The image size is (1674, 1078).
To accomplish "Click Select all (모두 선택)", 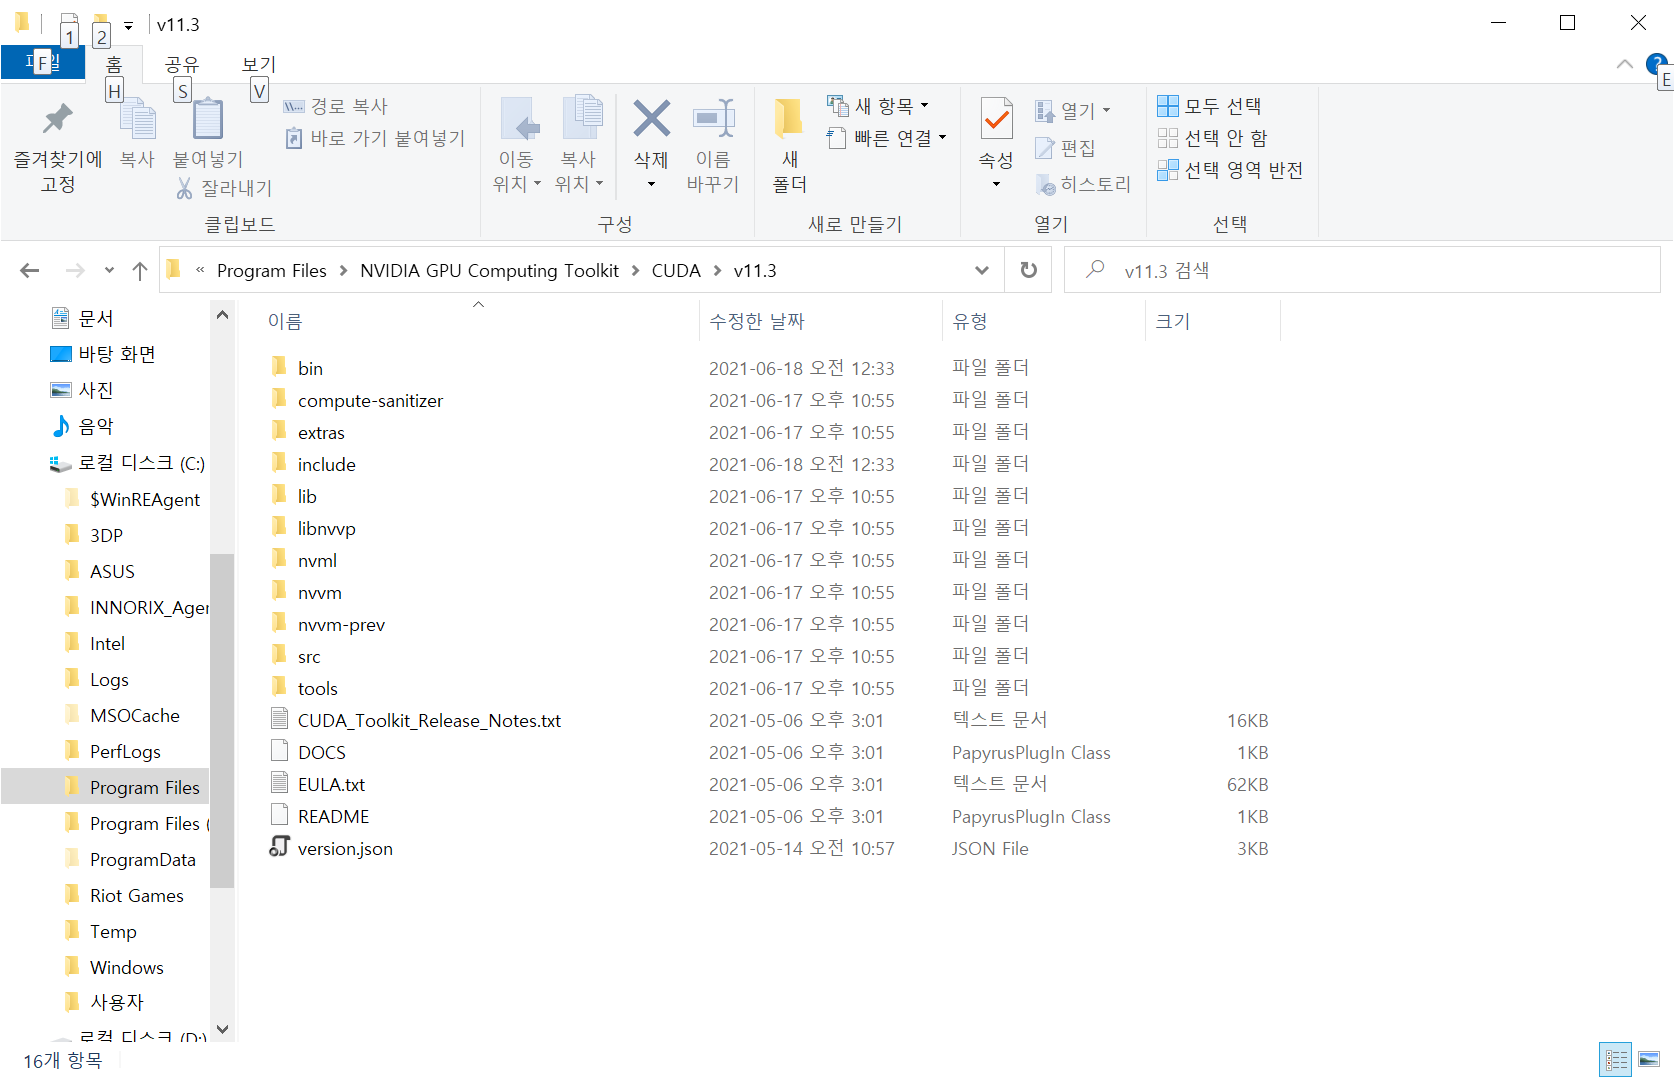I will point(1209,106).
